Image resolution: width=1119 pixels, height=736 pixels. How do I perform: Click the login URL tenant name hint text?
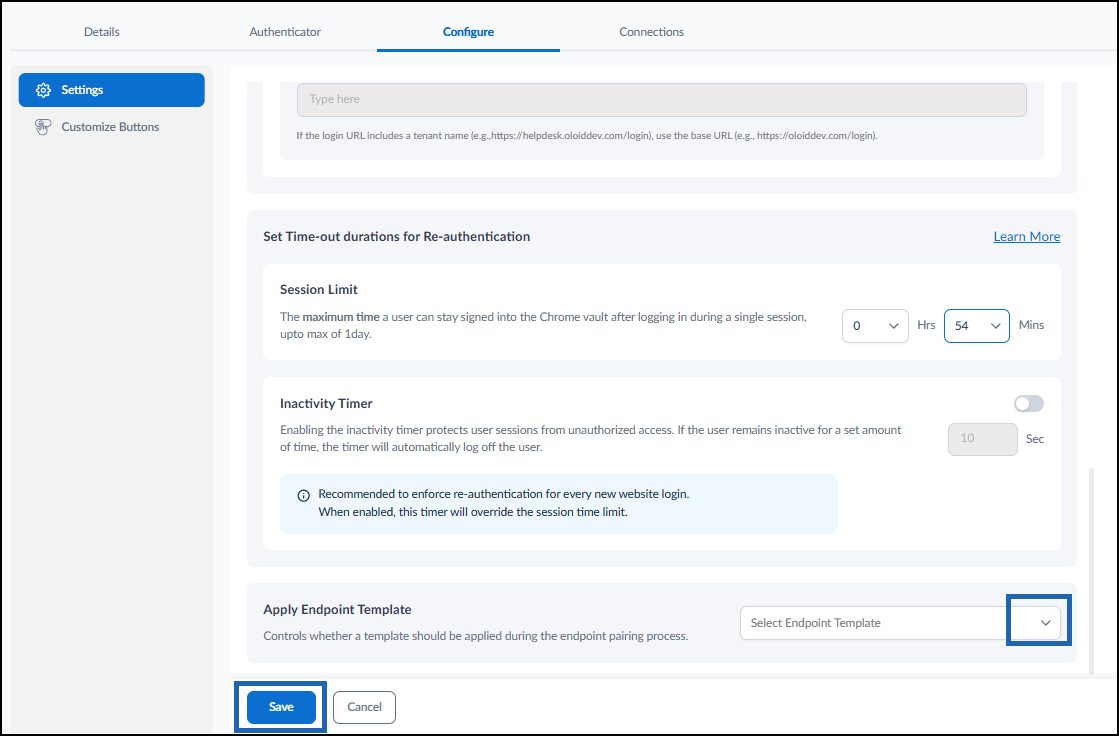(587, 136)
